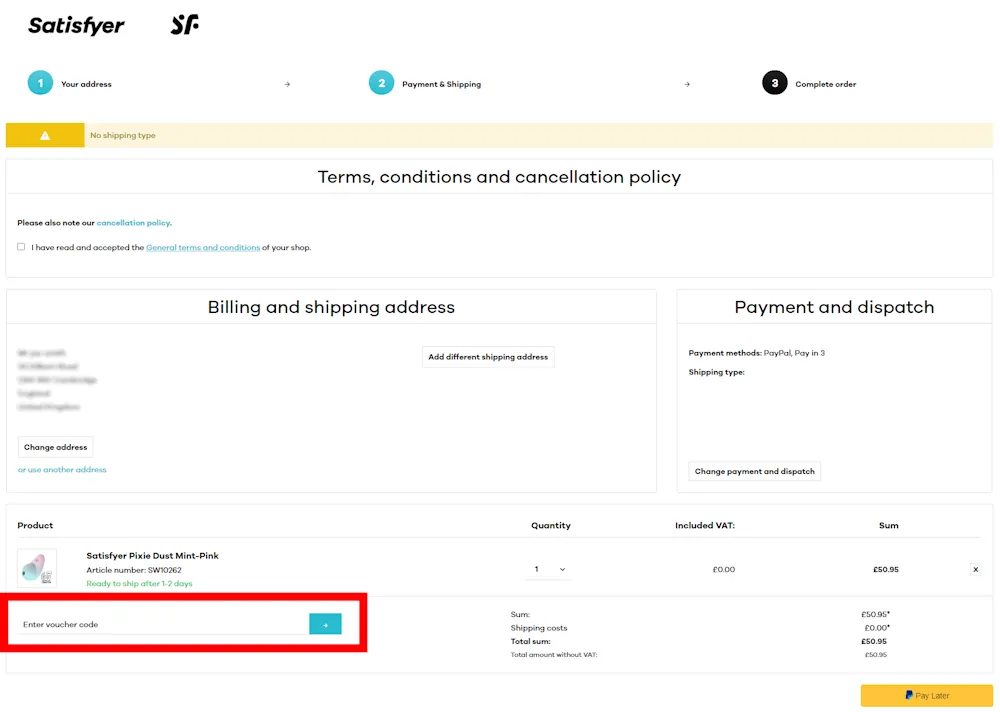Screen dimensions: 1000x712
Task: Click the Satisfyer wordmark logo
Action: [x=77, y=26]
